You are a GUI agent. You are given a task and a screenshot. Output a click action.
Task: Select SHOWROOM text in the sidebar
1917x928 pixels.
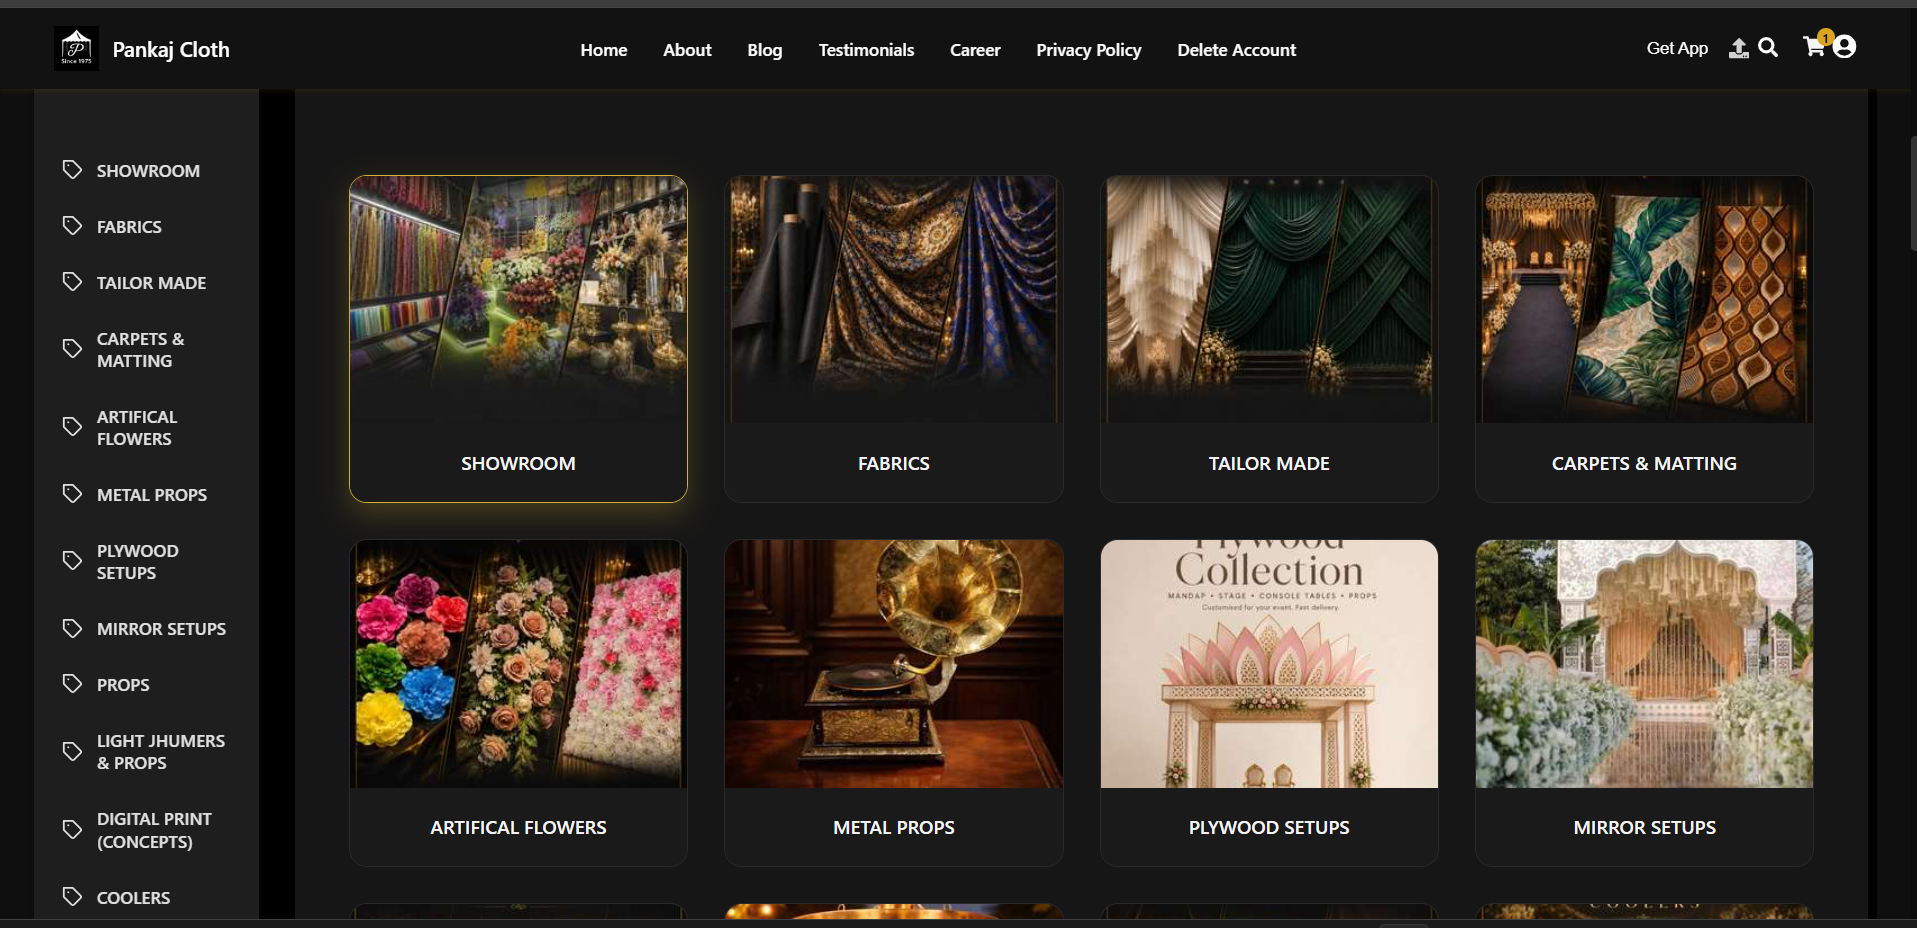click(148, 171)
